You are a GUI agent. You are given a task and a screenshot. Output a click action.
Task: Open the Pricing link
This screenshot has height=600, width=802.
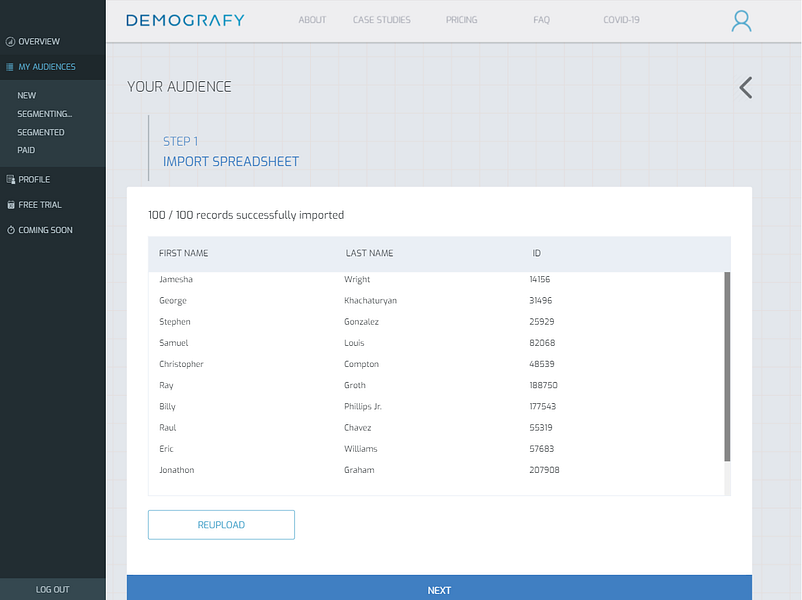[461, 20]
